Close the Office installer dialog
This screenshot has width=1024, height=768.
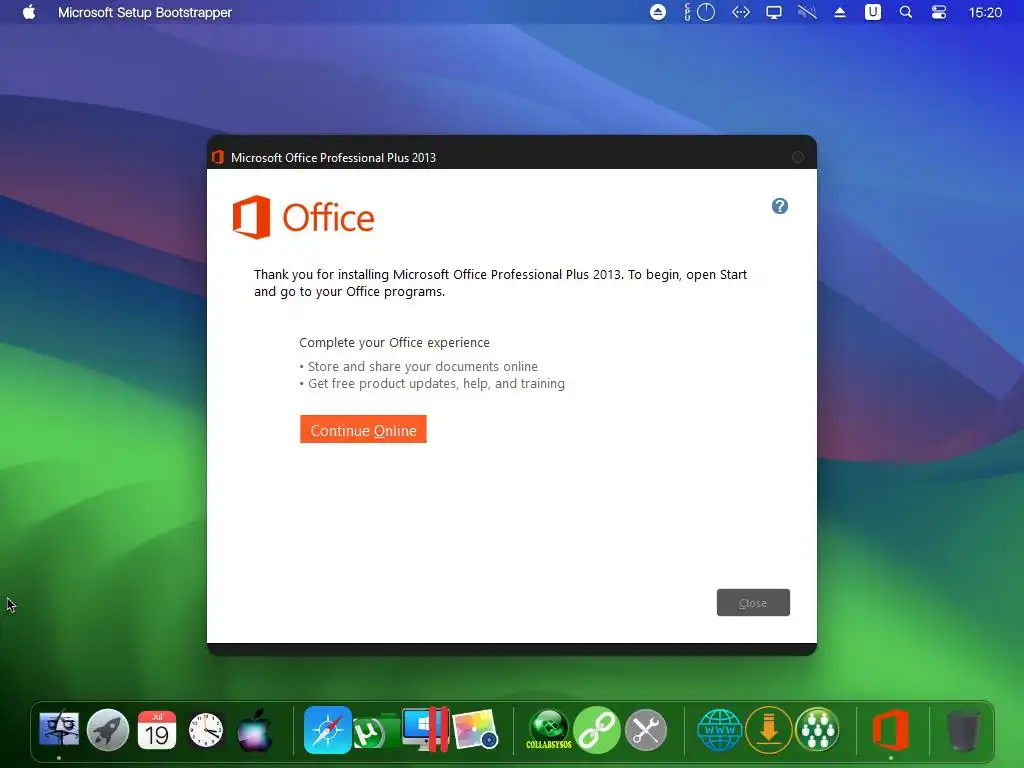click(x=753, y=602)
